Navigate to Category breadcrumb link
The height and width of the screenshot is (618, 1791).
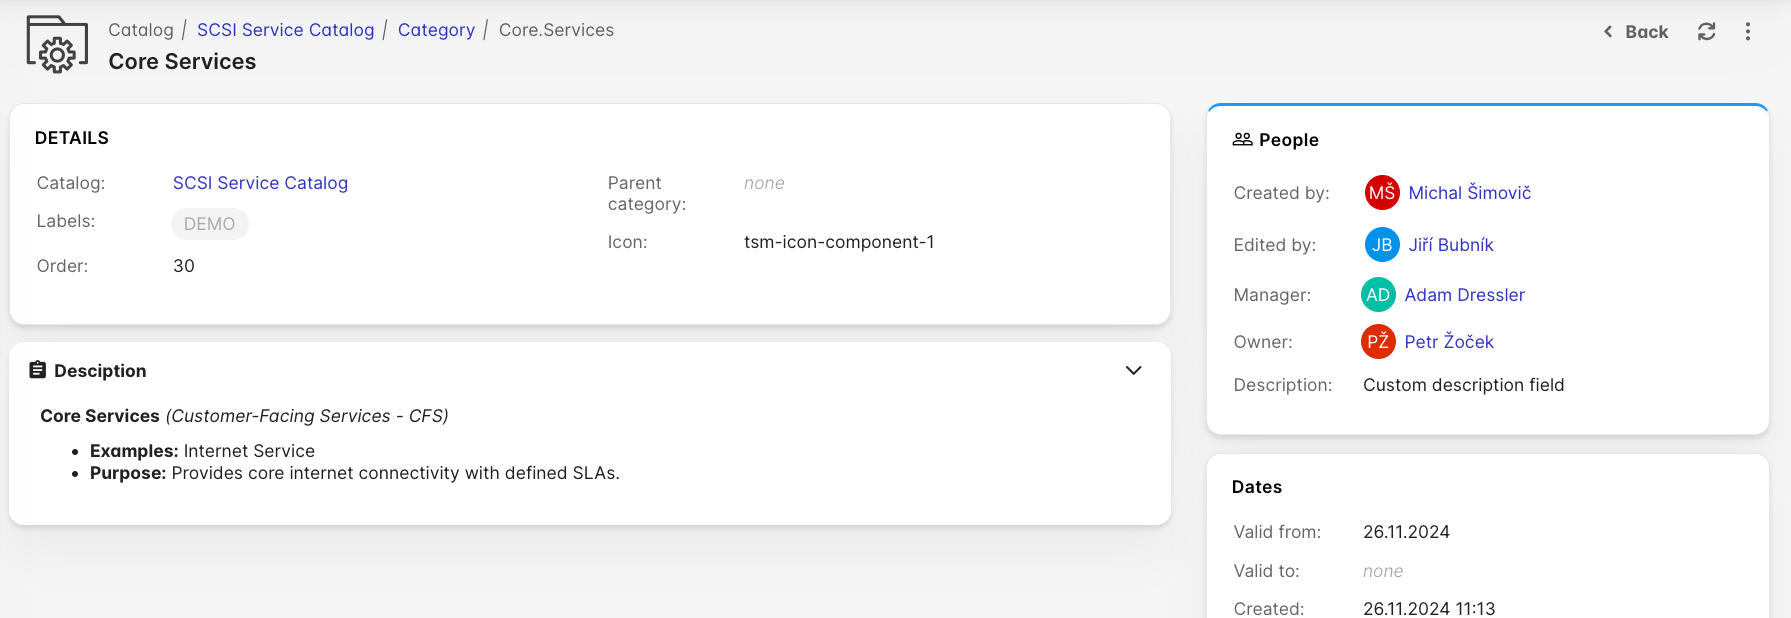[x=436, y=30]
